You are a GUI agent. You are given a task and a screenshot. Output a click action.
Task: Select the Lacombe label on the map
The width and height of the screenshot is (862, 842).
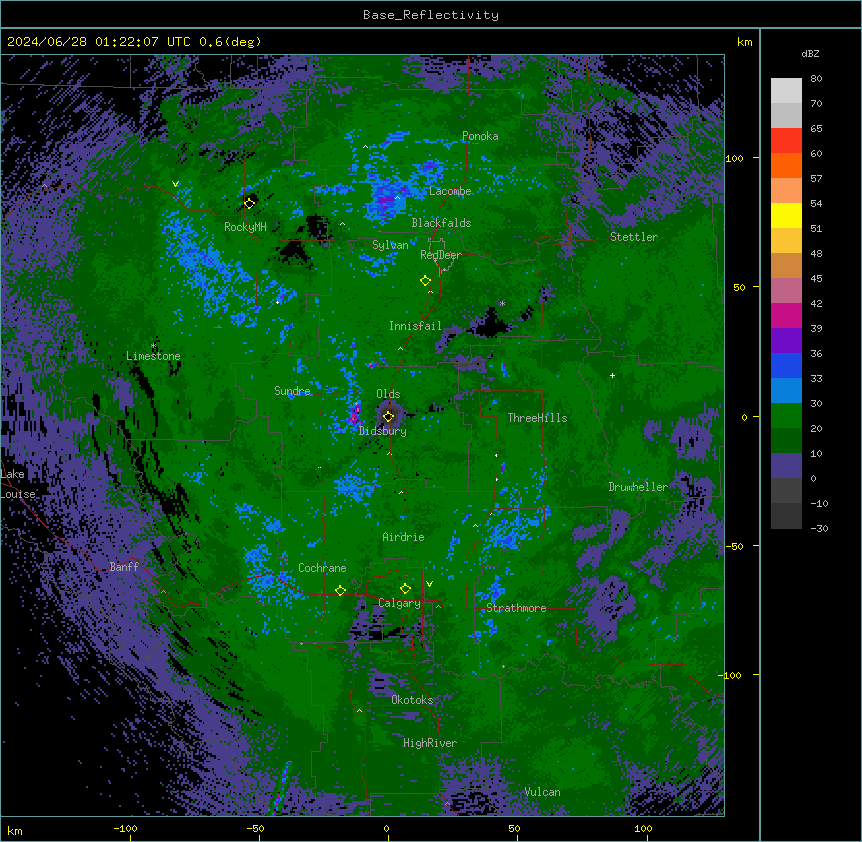450,191
